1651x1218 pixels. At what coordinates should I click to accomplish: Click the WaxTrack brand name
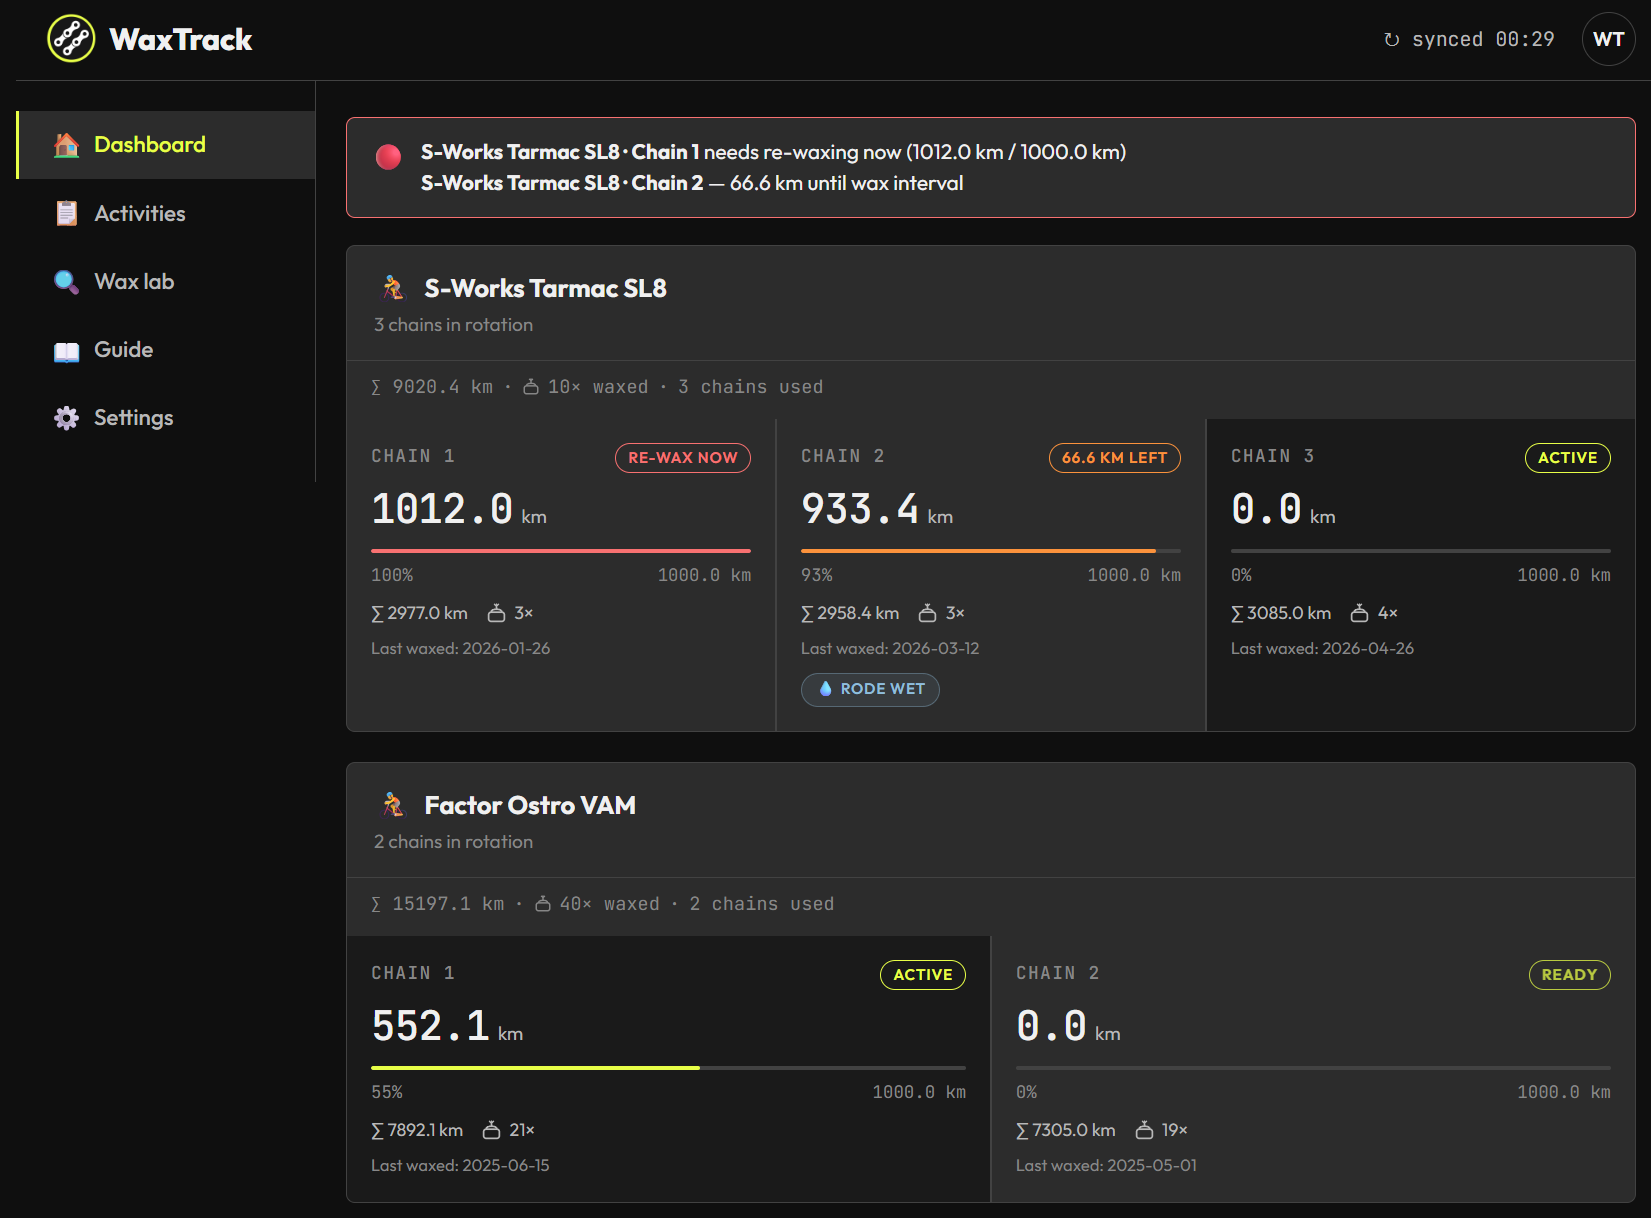pos(181,40)
